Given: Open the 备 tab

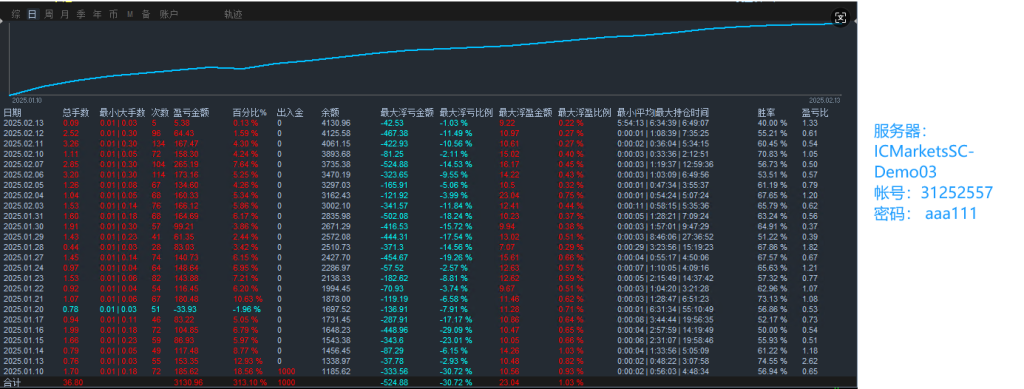Looking at the screenshot, I should point(146,14).
